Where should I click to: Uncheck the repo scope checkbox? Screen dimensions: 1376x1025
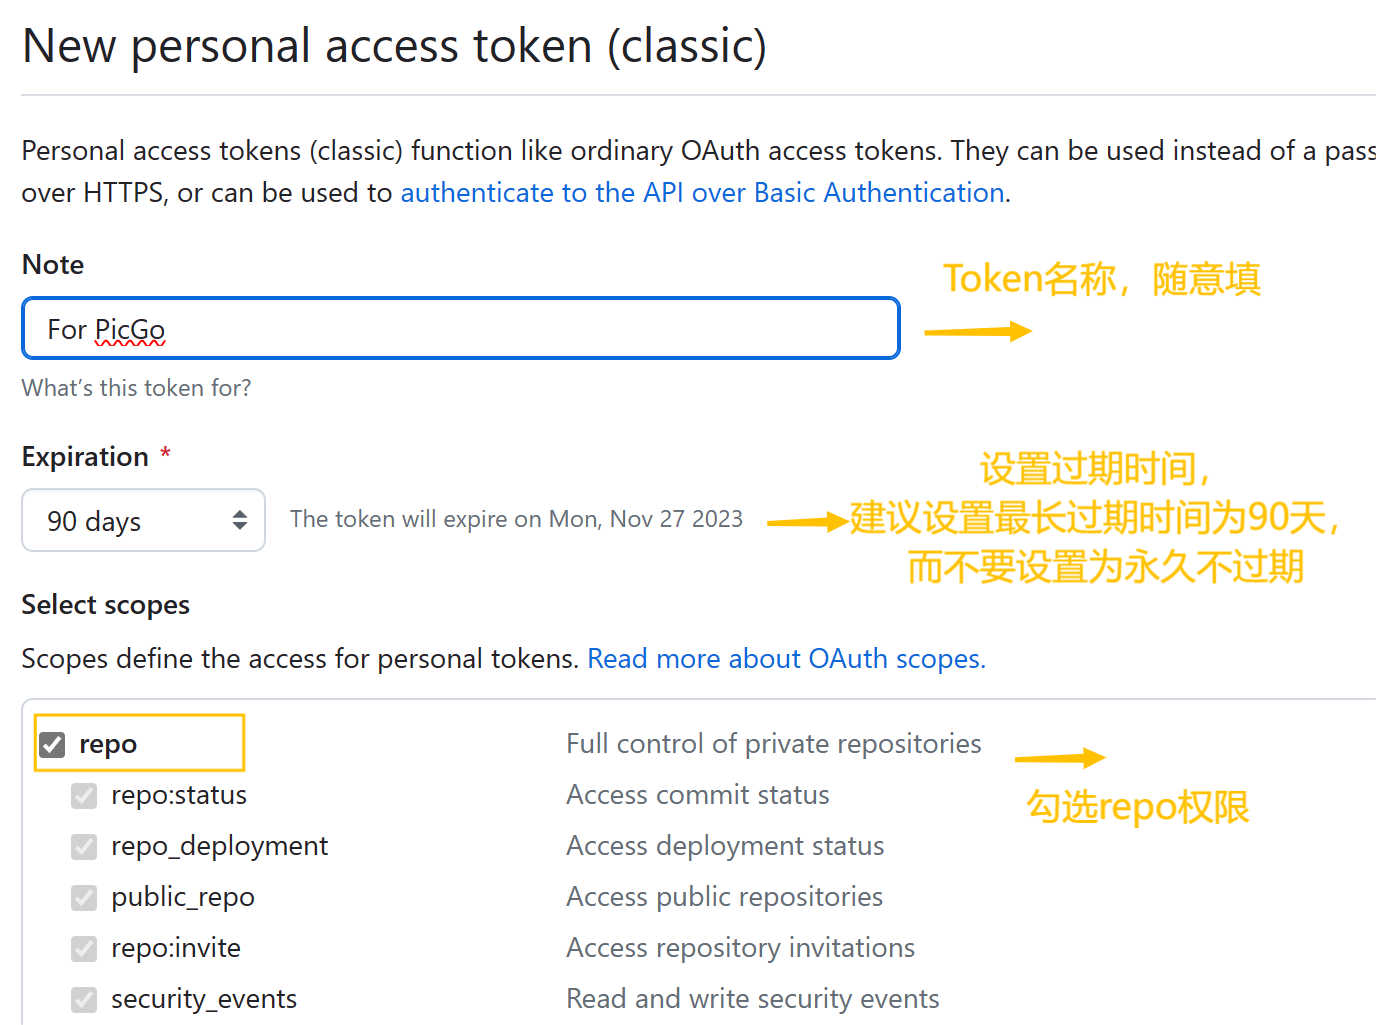(x=53, y=745)
